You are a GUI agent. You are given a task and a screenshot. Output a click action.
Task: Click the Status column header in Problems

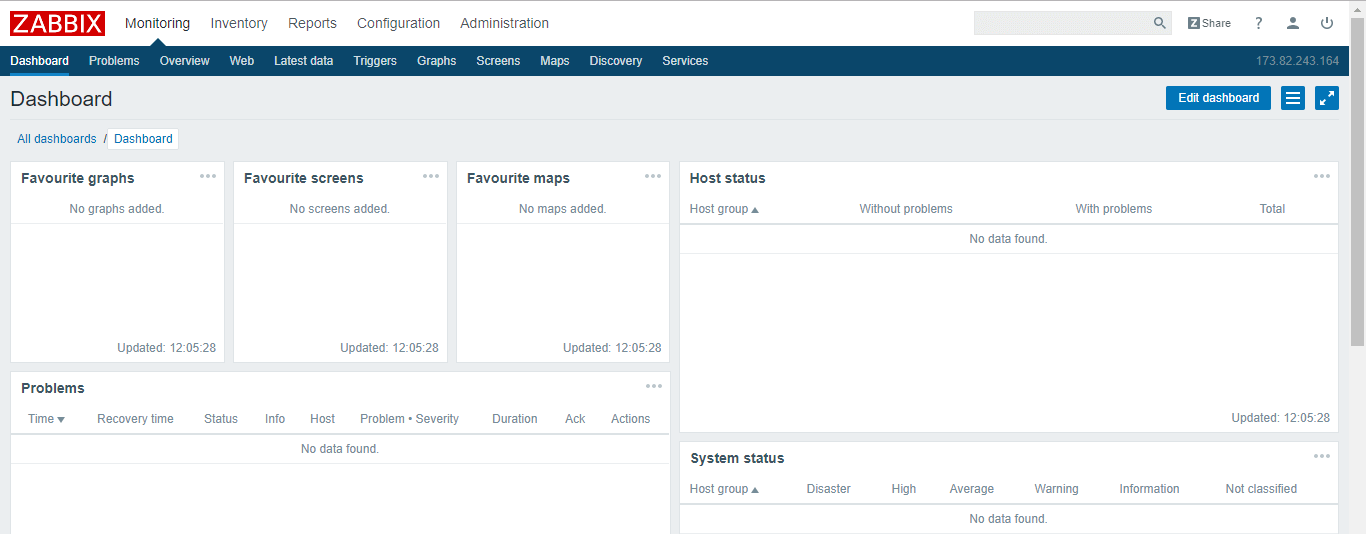click(x=221, y=419)
